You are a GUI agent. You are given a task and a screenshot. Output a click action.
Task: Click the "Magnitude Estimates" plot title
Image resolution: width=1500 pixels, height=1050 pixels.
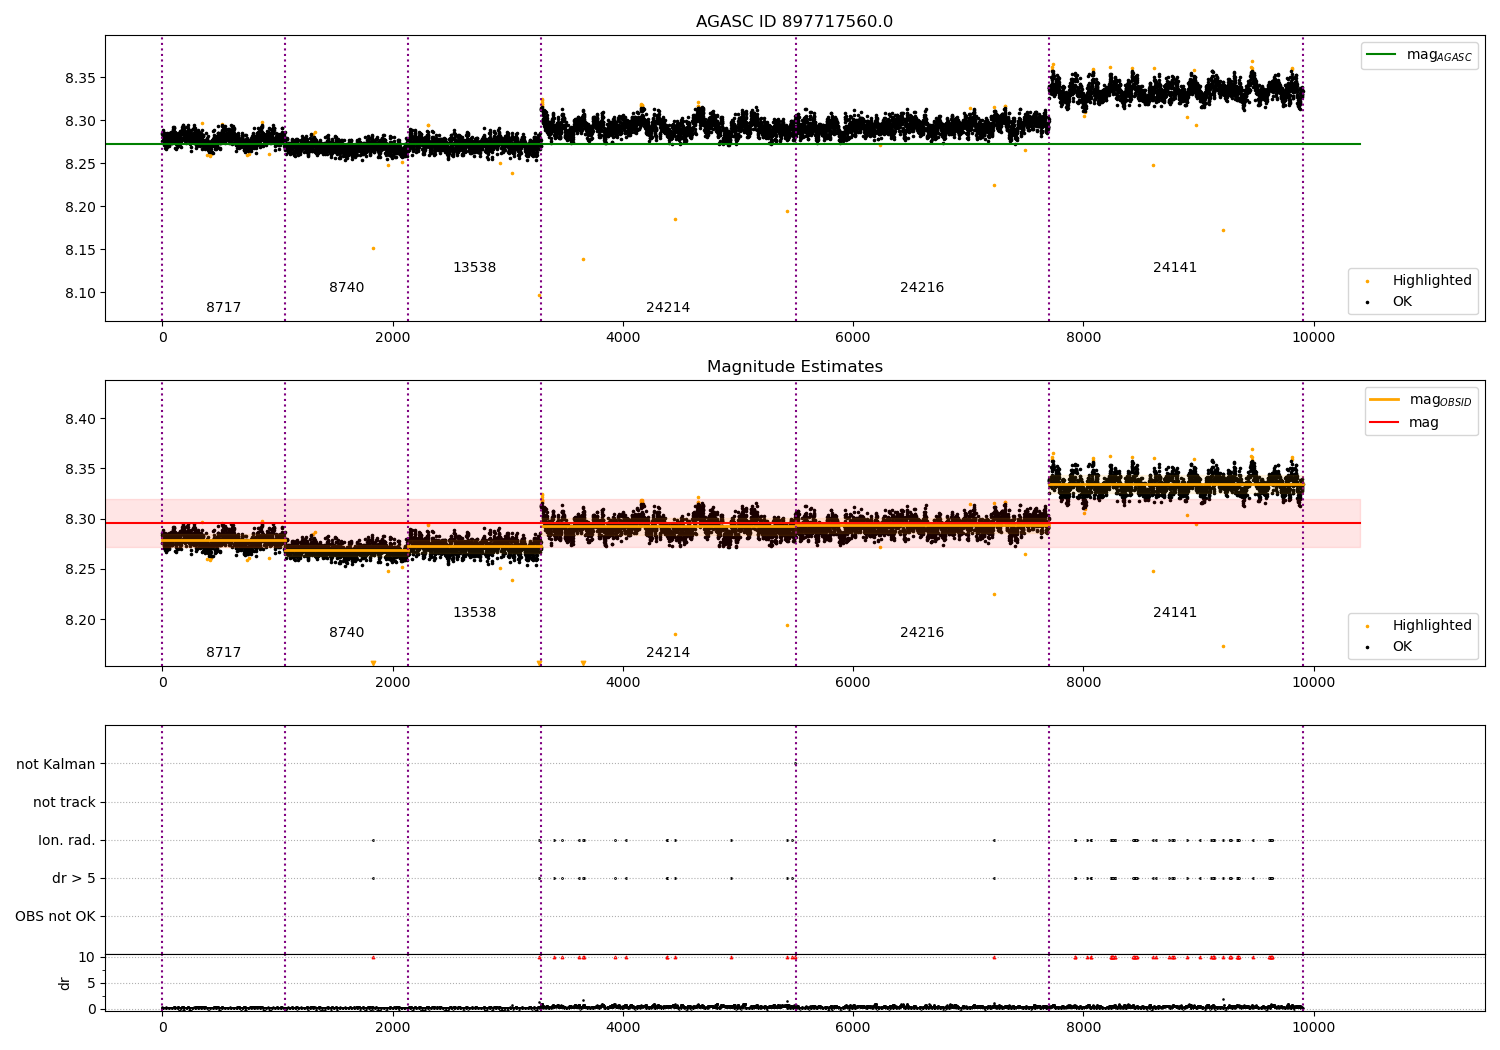(x=794, y=367)
